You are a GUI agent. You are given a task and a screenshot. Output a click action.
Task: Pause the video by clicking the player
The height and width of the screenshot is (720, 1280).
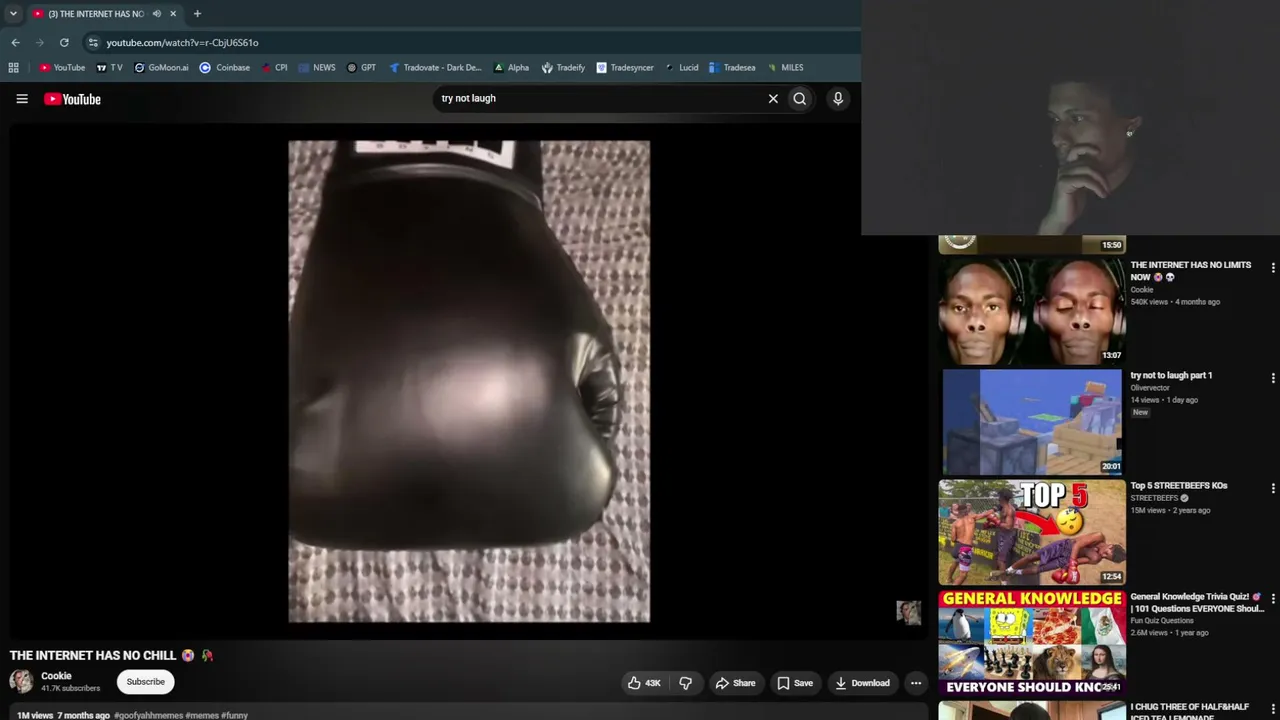pos(469,381)
